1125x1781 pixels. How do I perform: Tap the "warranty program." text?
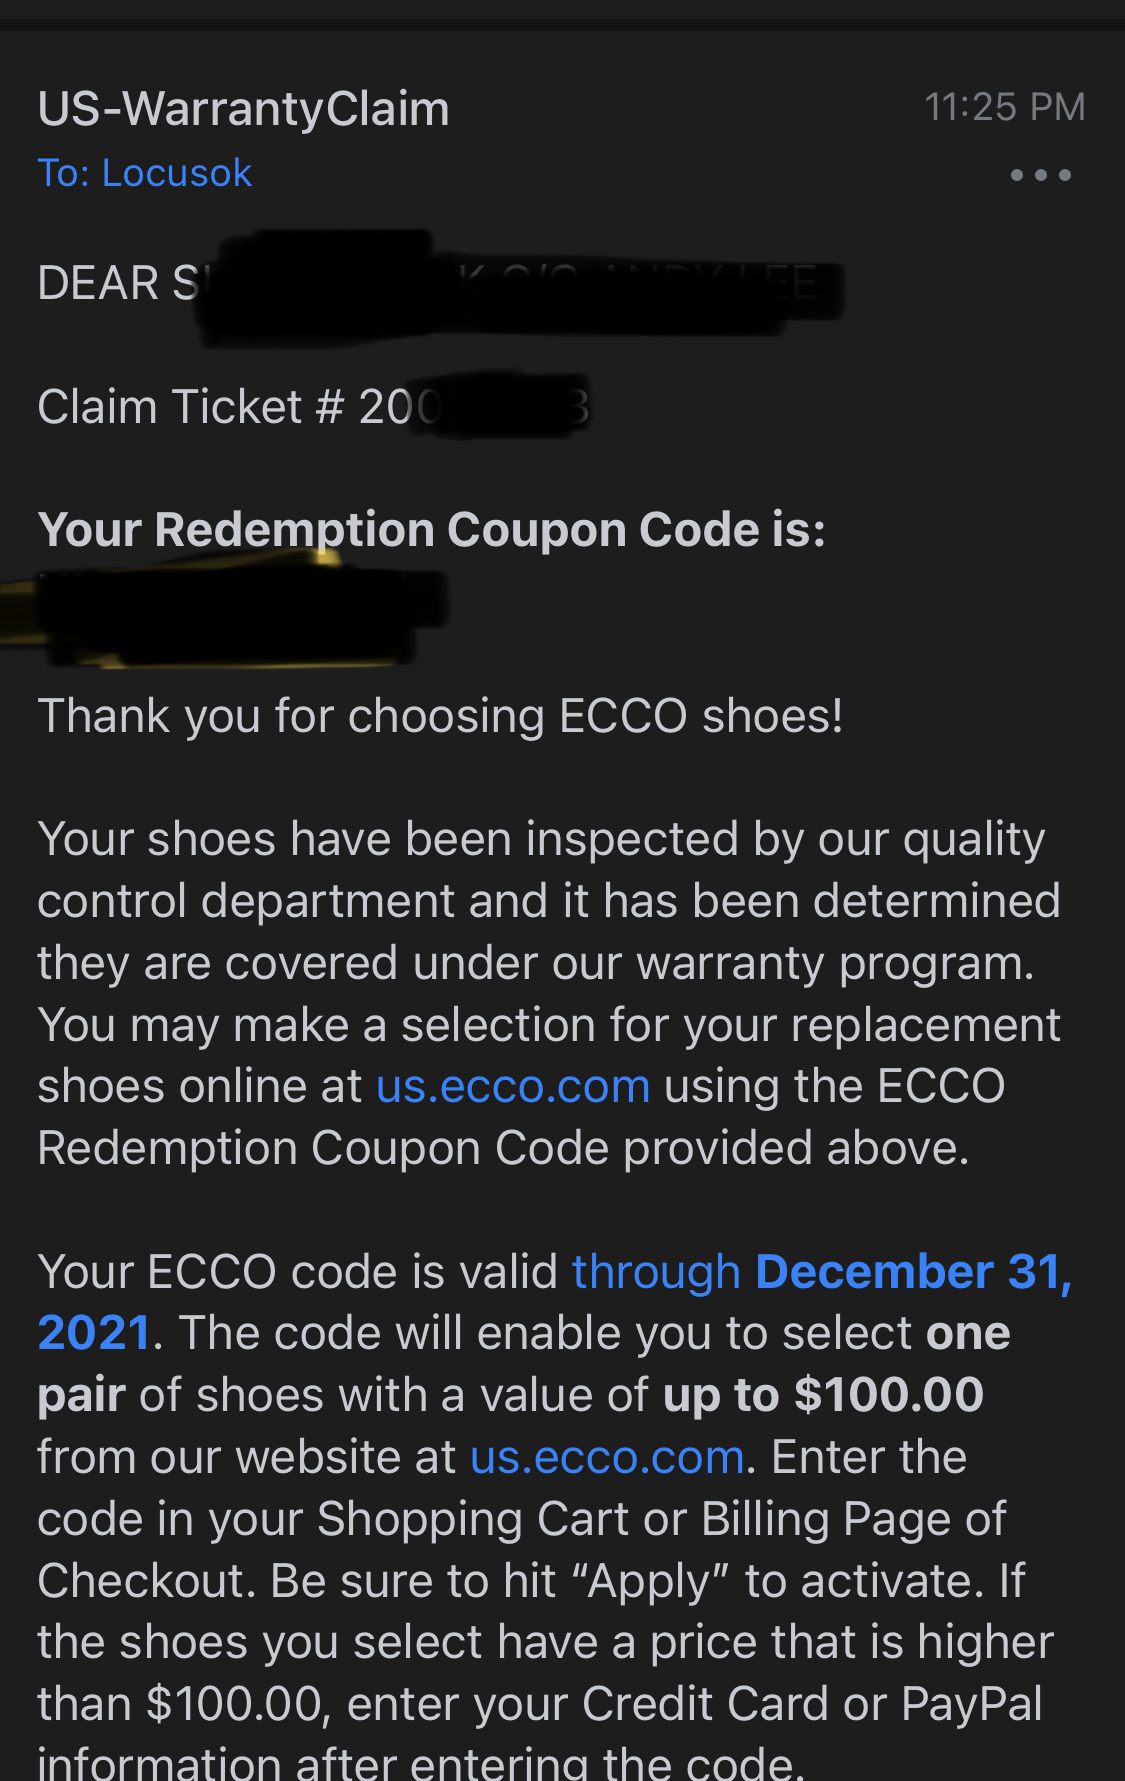tap(835, 963)
